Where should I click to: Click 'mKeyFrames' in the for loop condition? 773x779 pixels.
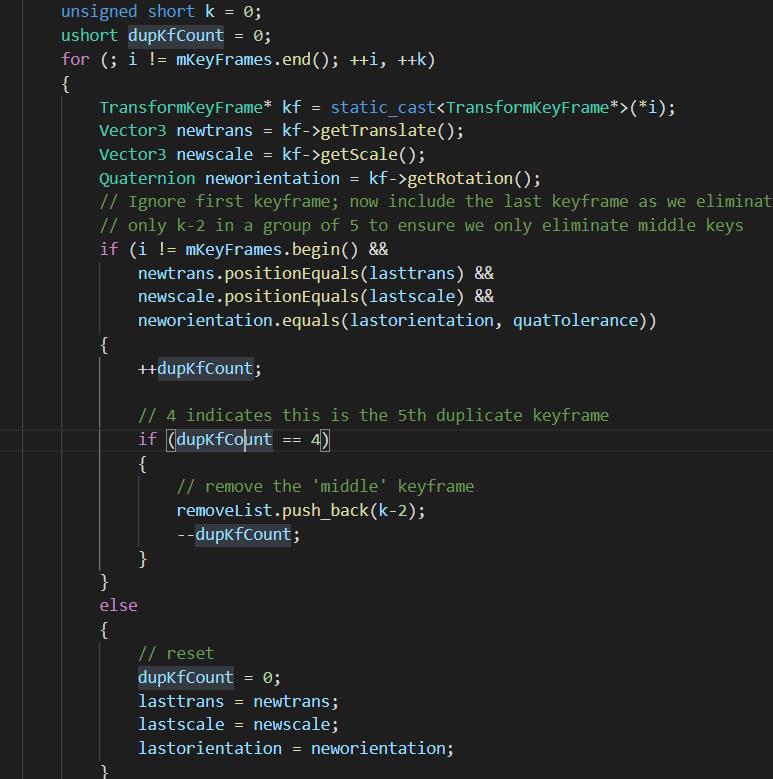point(224,59)
